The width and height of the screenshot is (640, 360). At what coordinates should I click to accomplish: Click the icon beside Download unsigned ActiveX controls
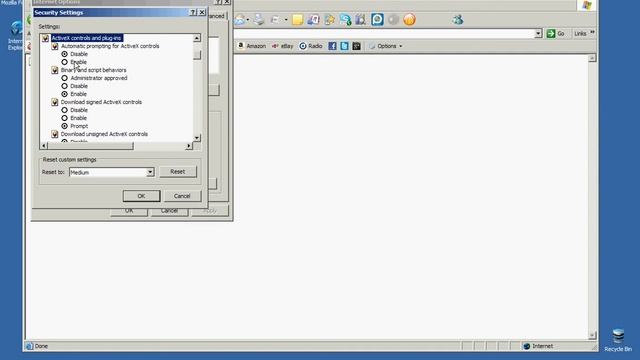tap(55, 134)
